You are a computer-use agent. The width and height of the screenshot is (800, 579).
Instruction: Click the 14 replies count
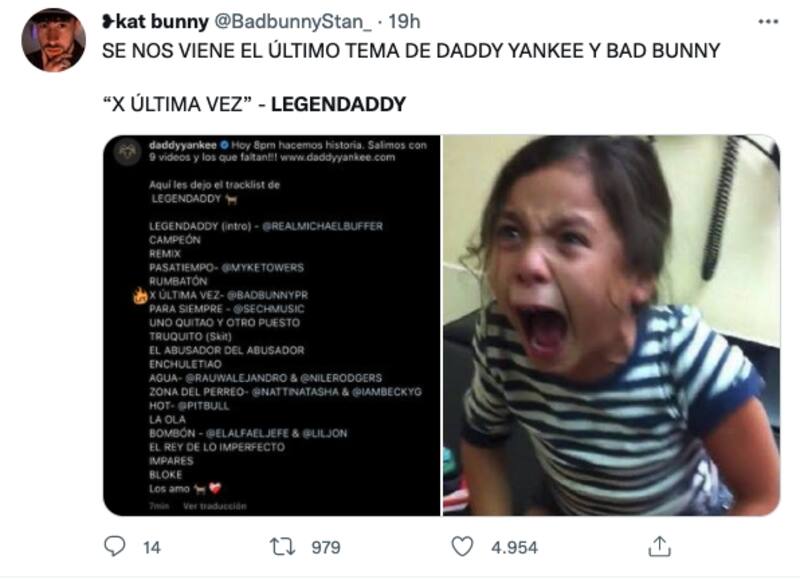click(152, 547)
